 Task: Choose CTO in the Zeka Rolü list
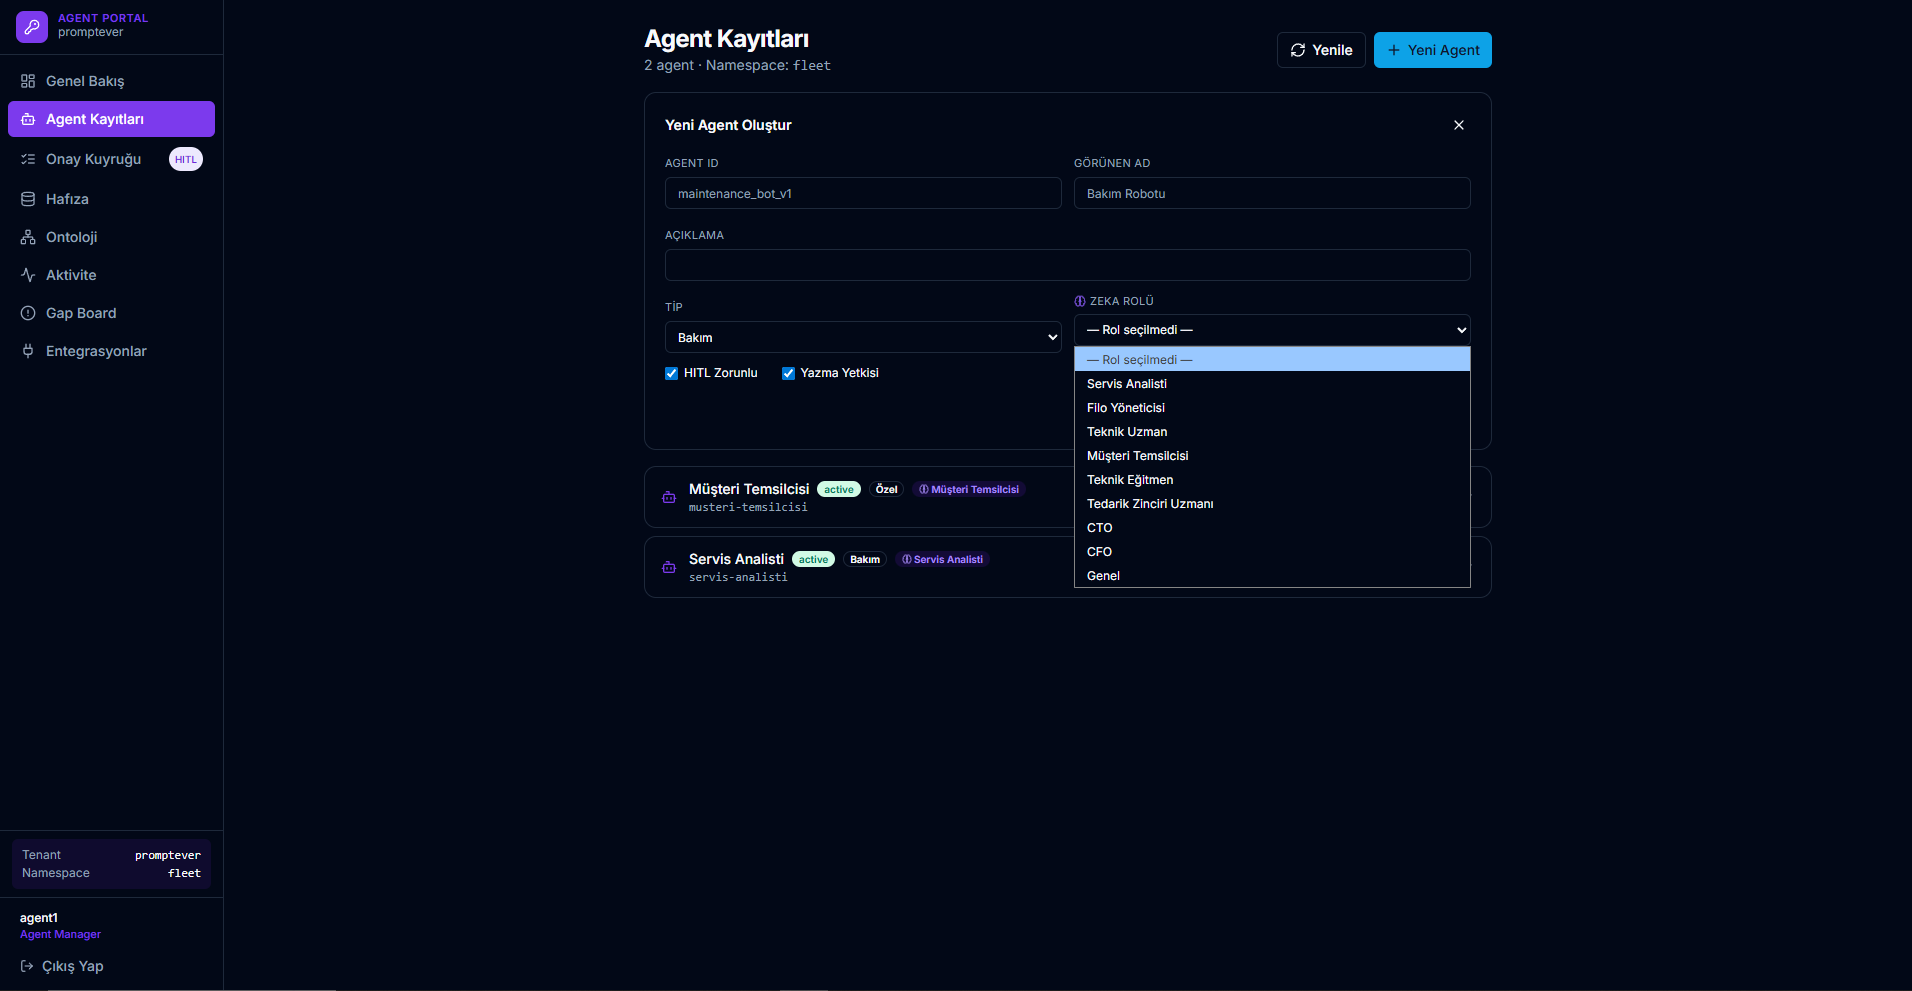click(x=1099, y=527)
